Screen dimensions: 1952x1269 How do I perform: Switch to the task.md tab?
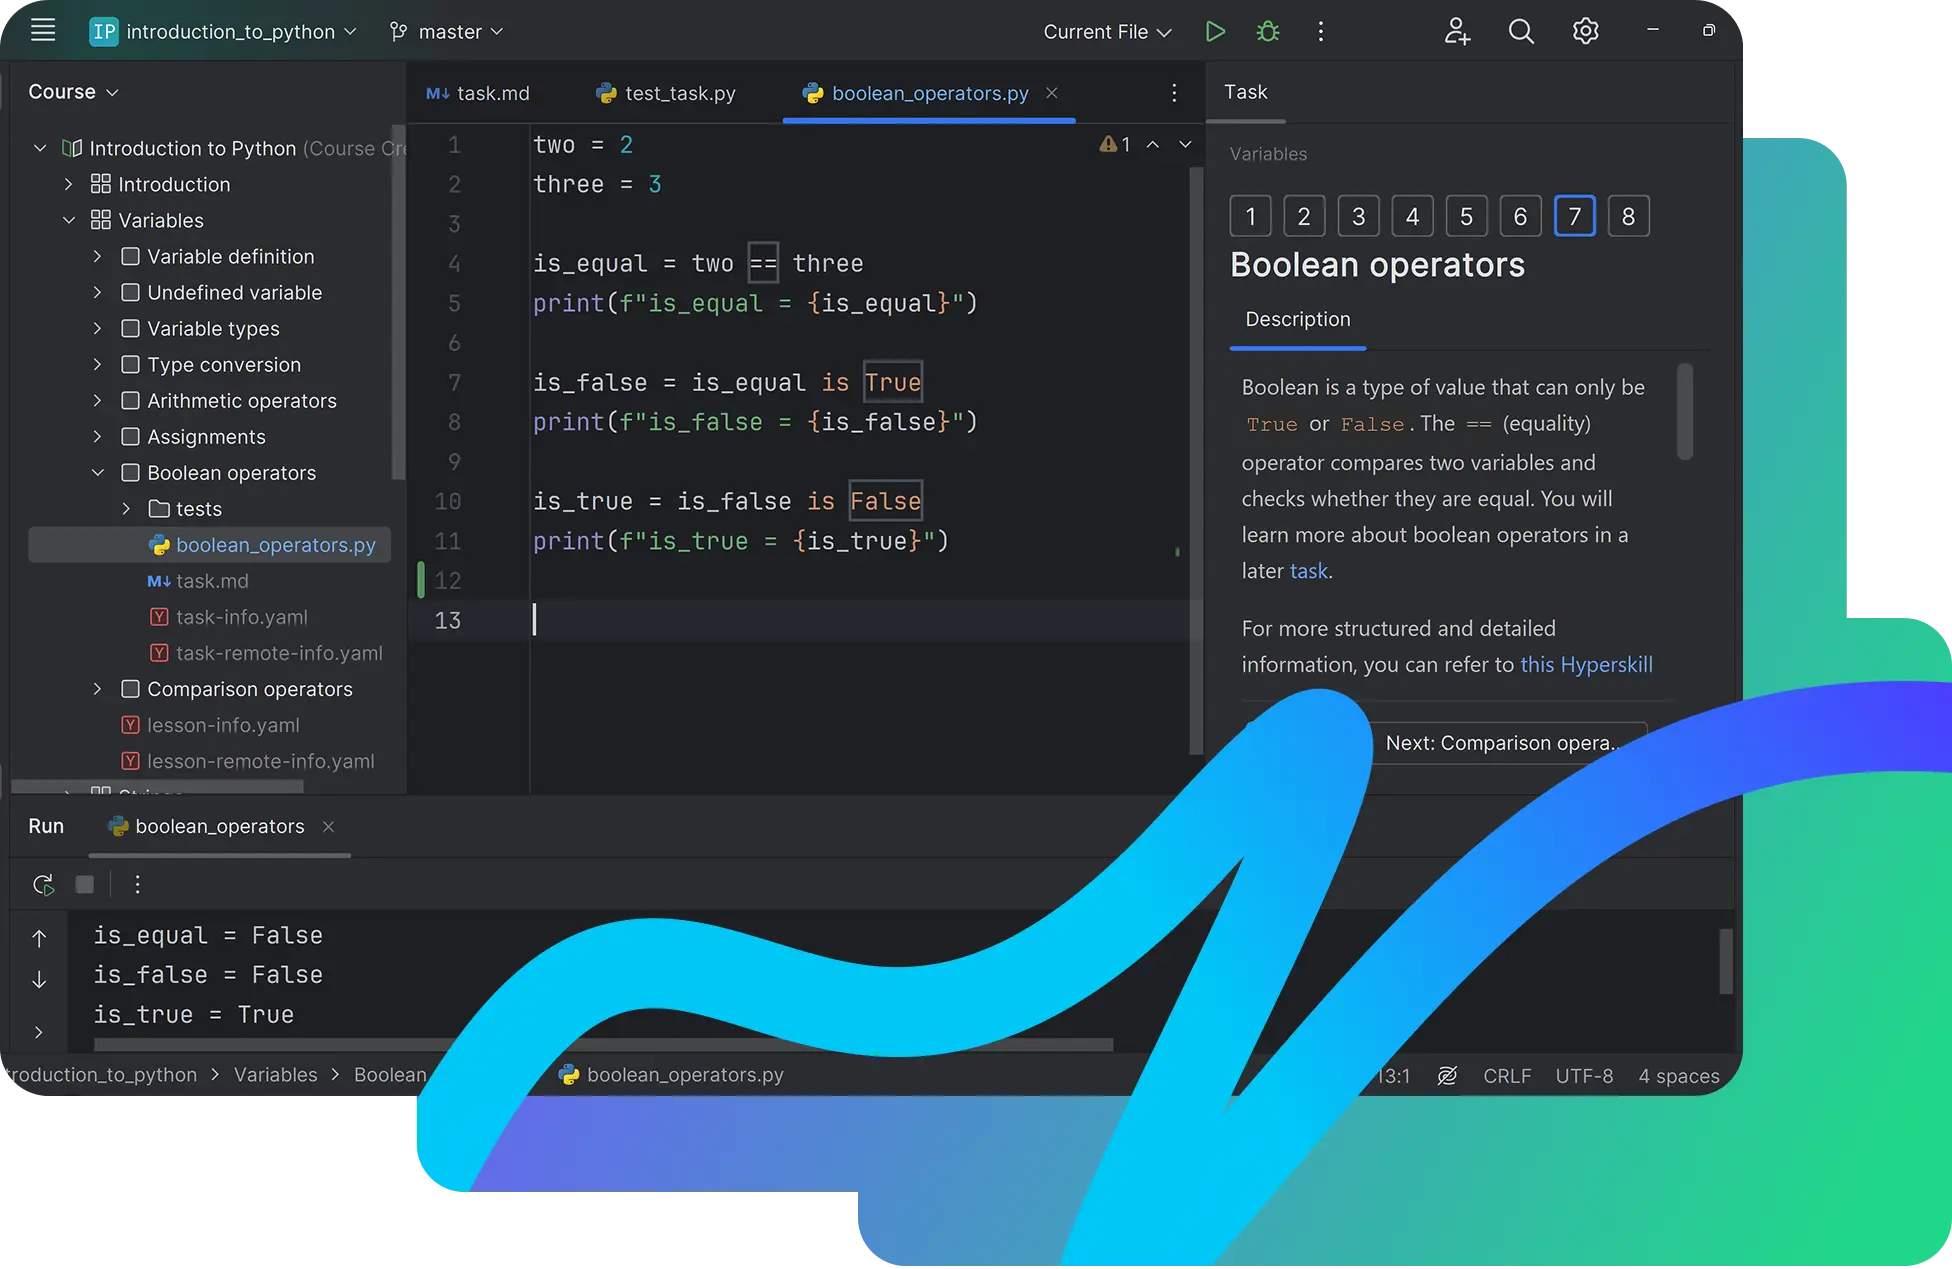491,93
